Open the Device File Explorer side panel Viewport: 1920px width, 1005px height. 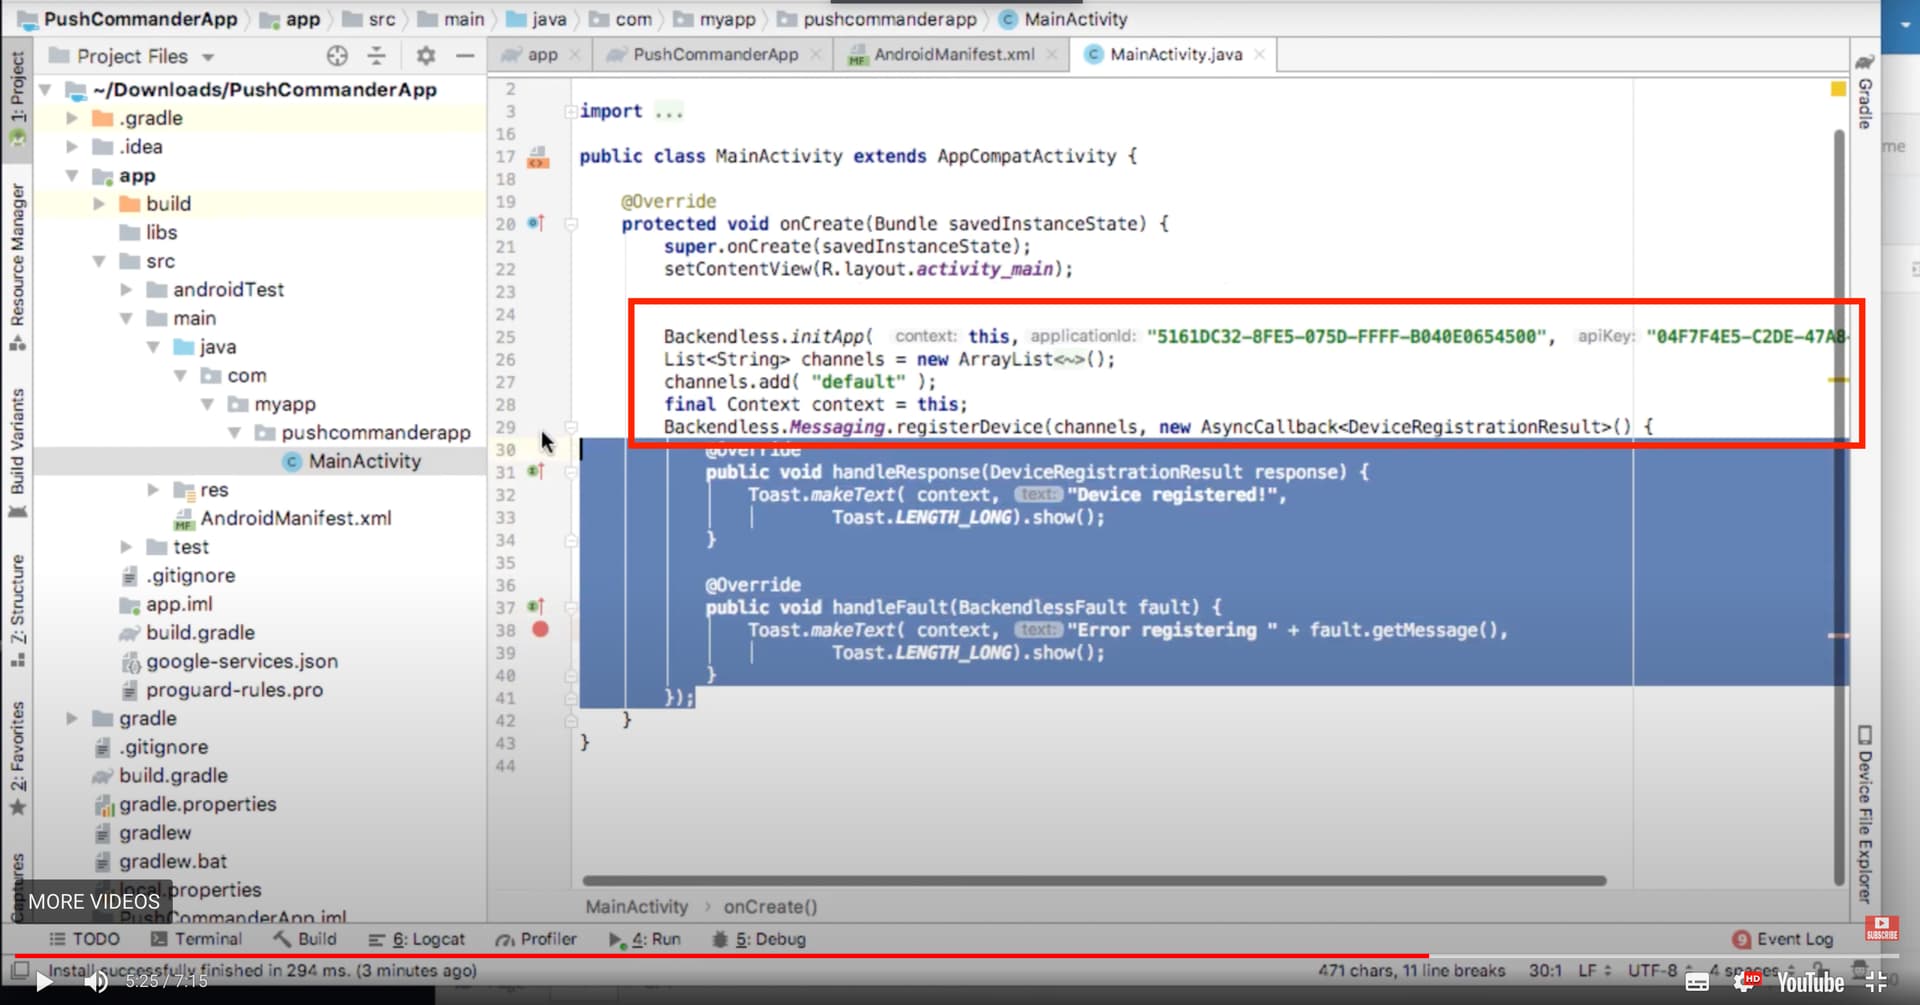(x=1865, y=814)
